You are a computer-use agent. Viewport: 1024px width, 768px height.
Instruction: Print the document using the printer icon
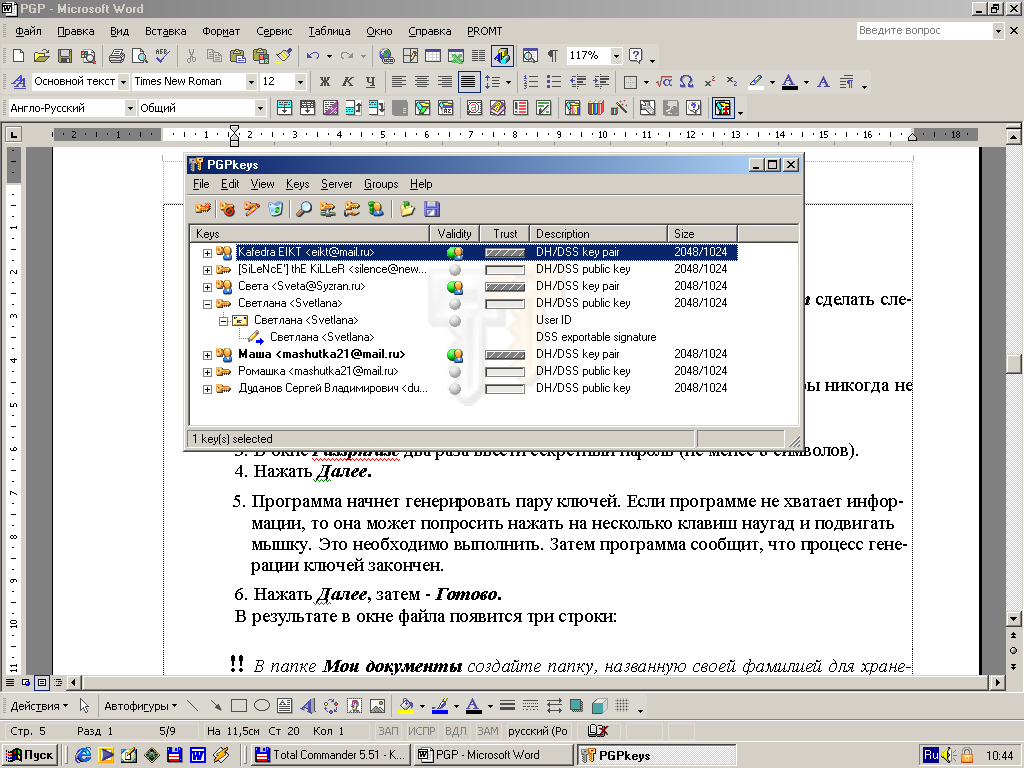(116, 56)
